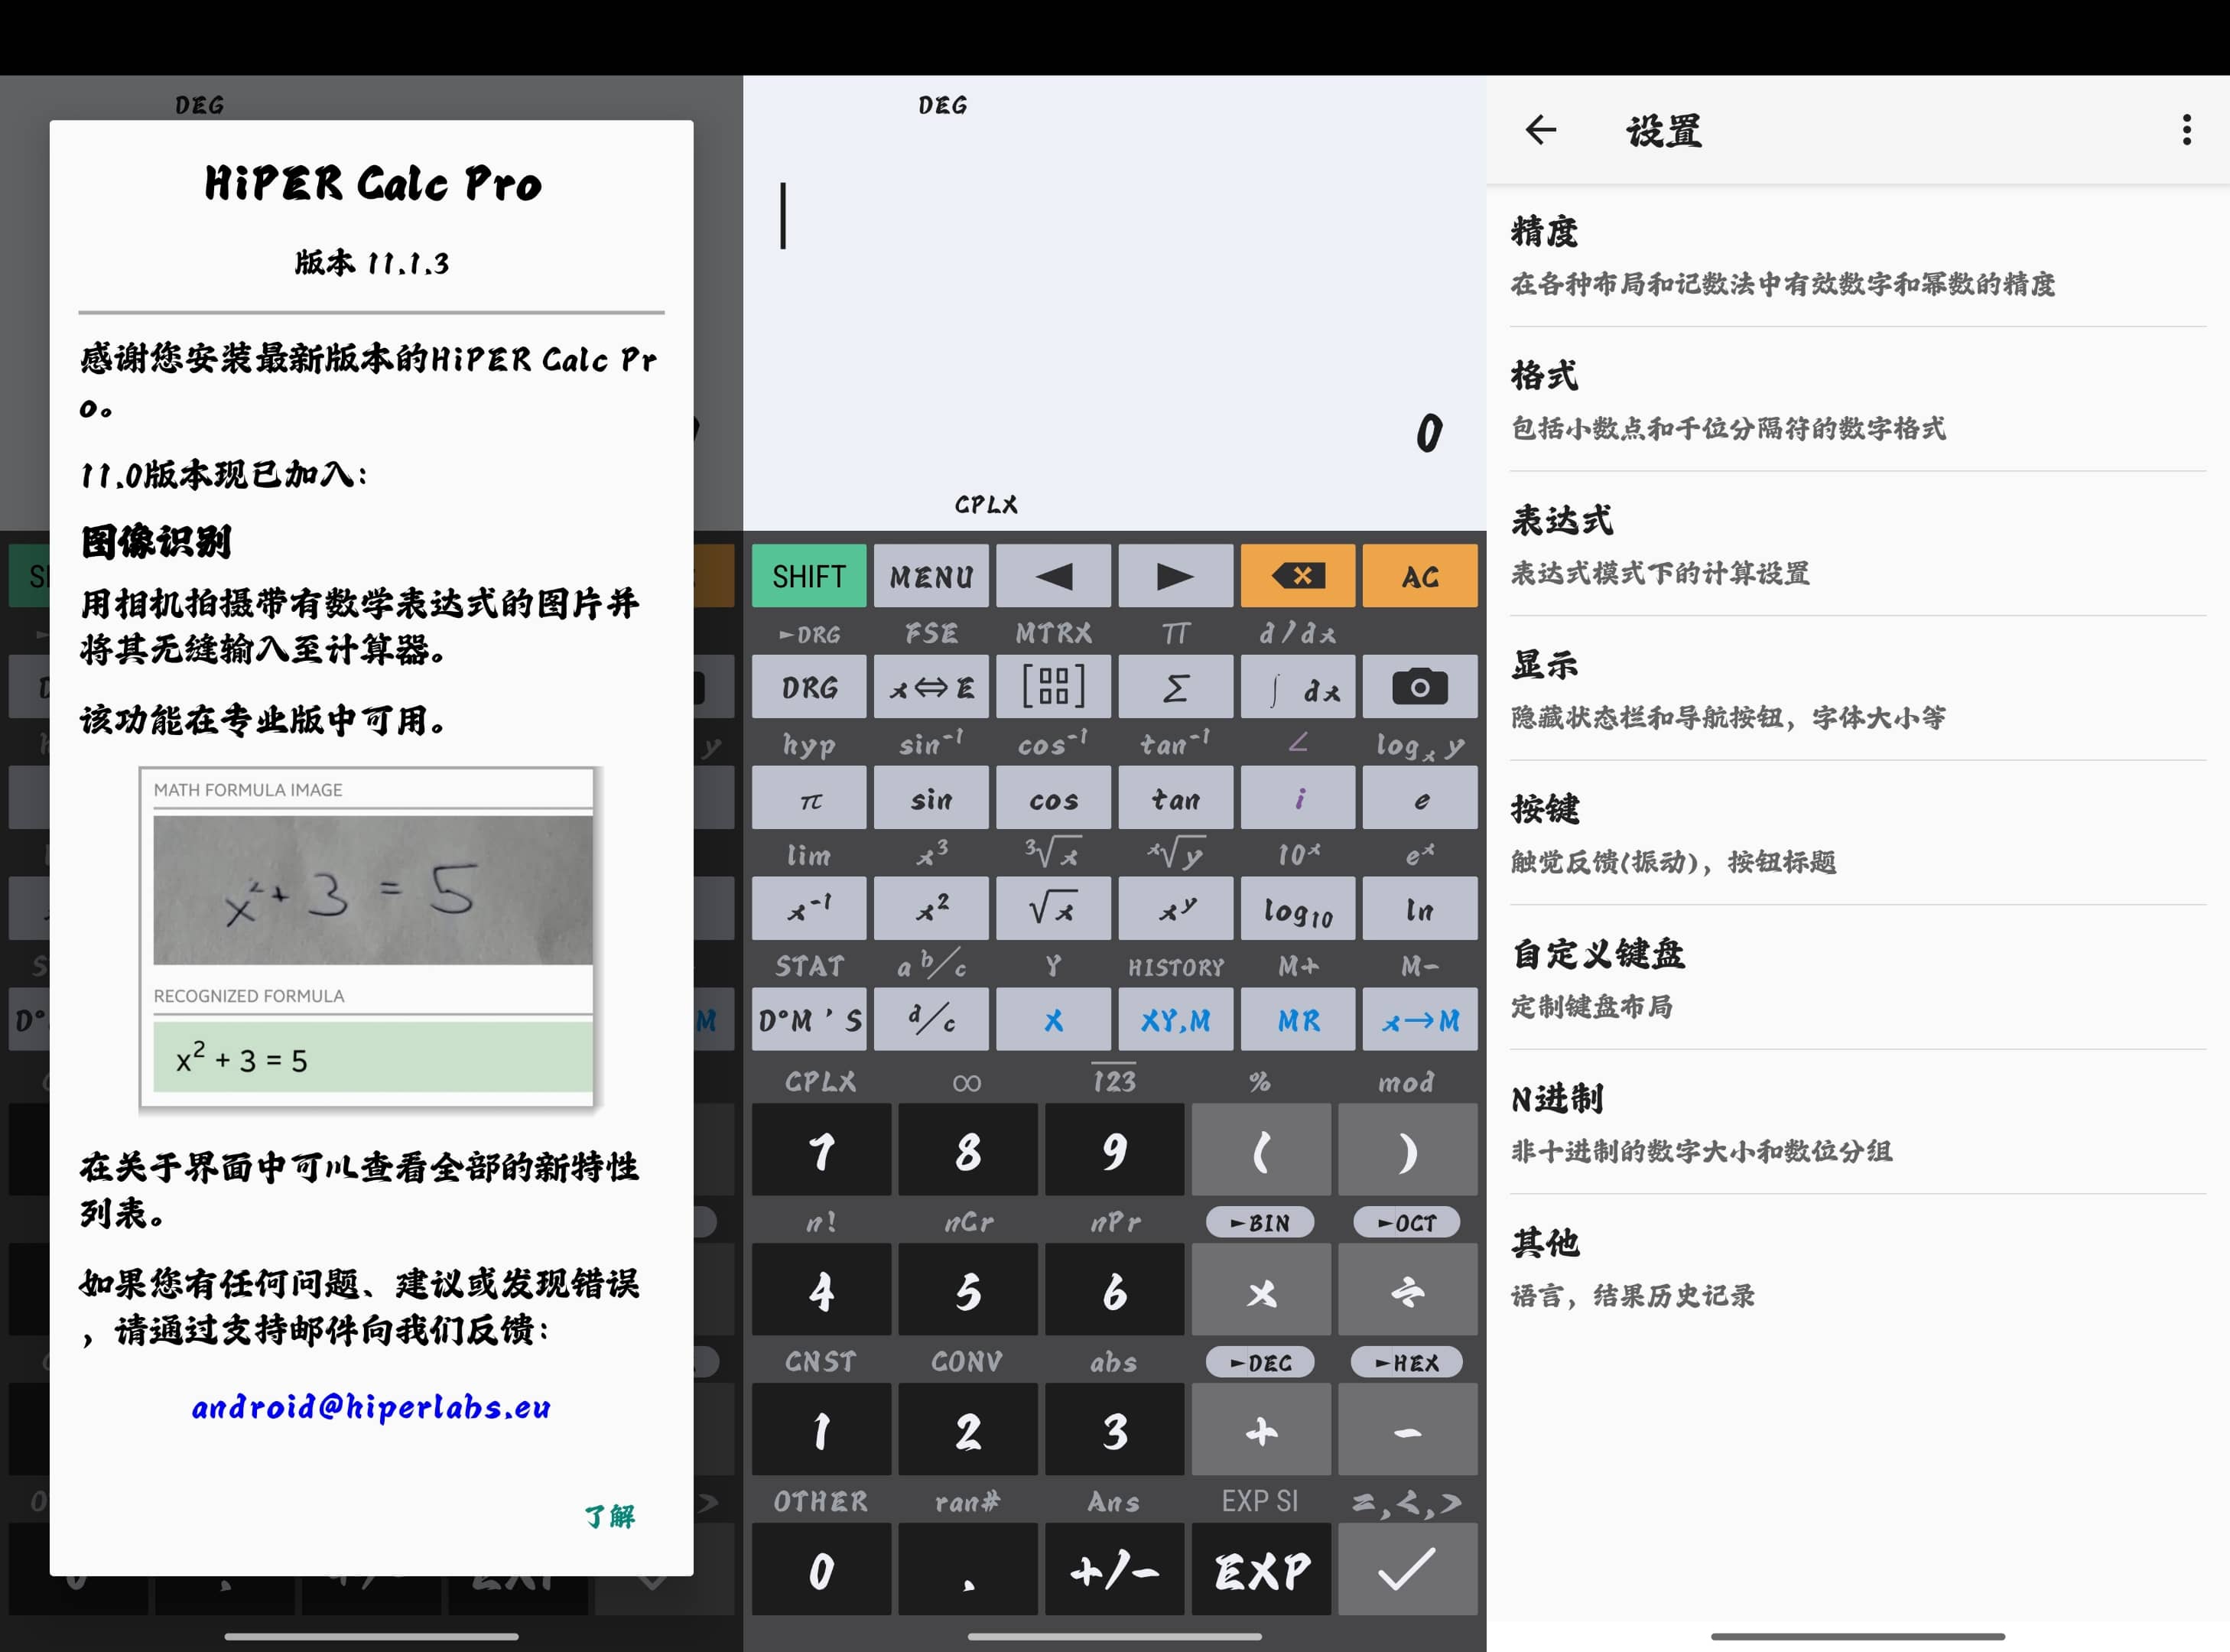The width and height of the screenshot is (2230, 1652).
Task: Tap the integral dx key
Action: click(1297, 687)
